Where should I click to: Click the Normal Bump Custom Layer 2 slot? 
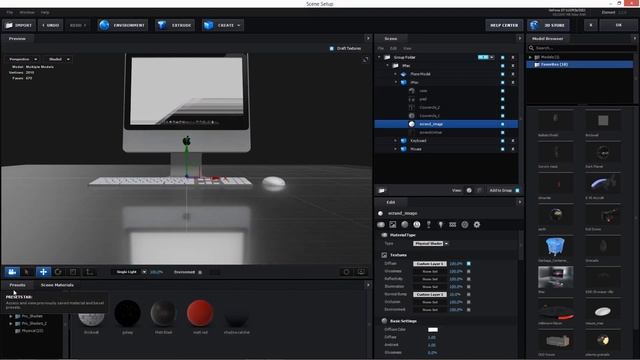(x=429, y=294)
